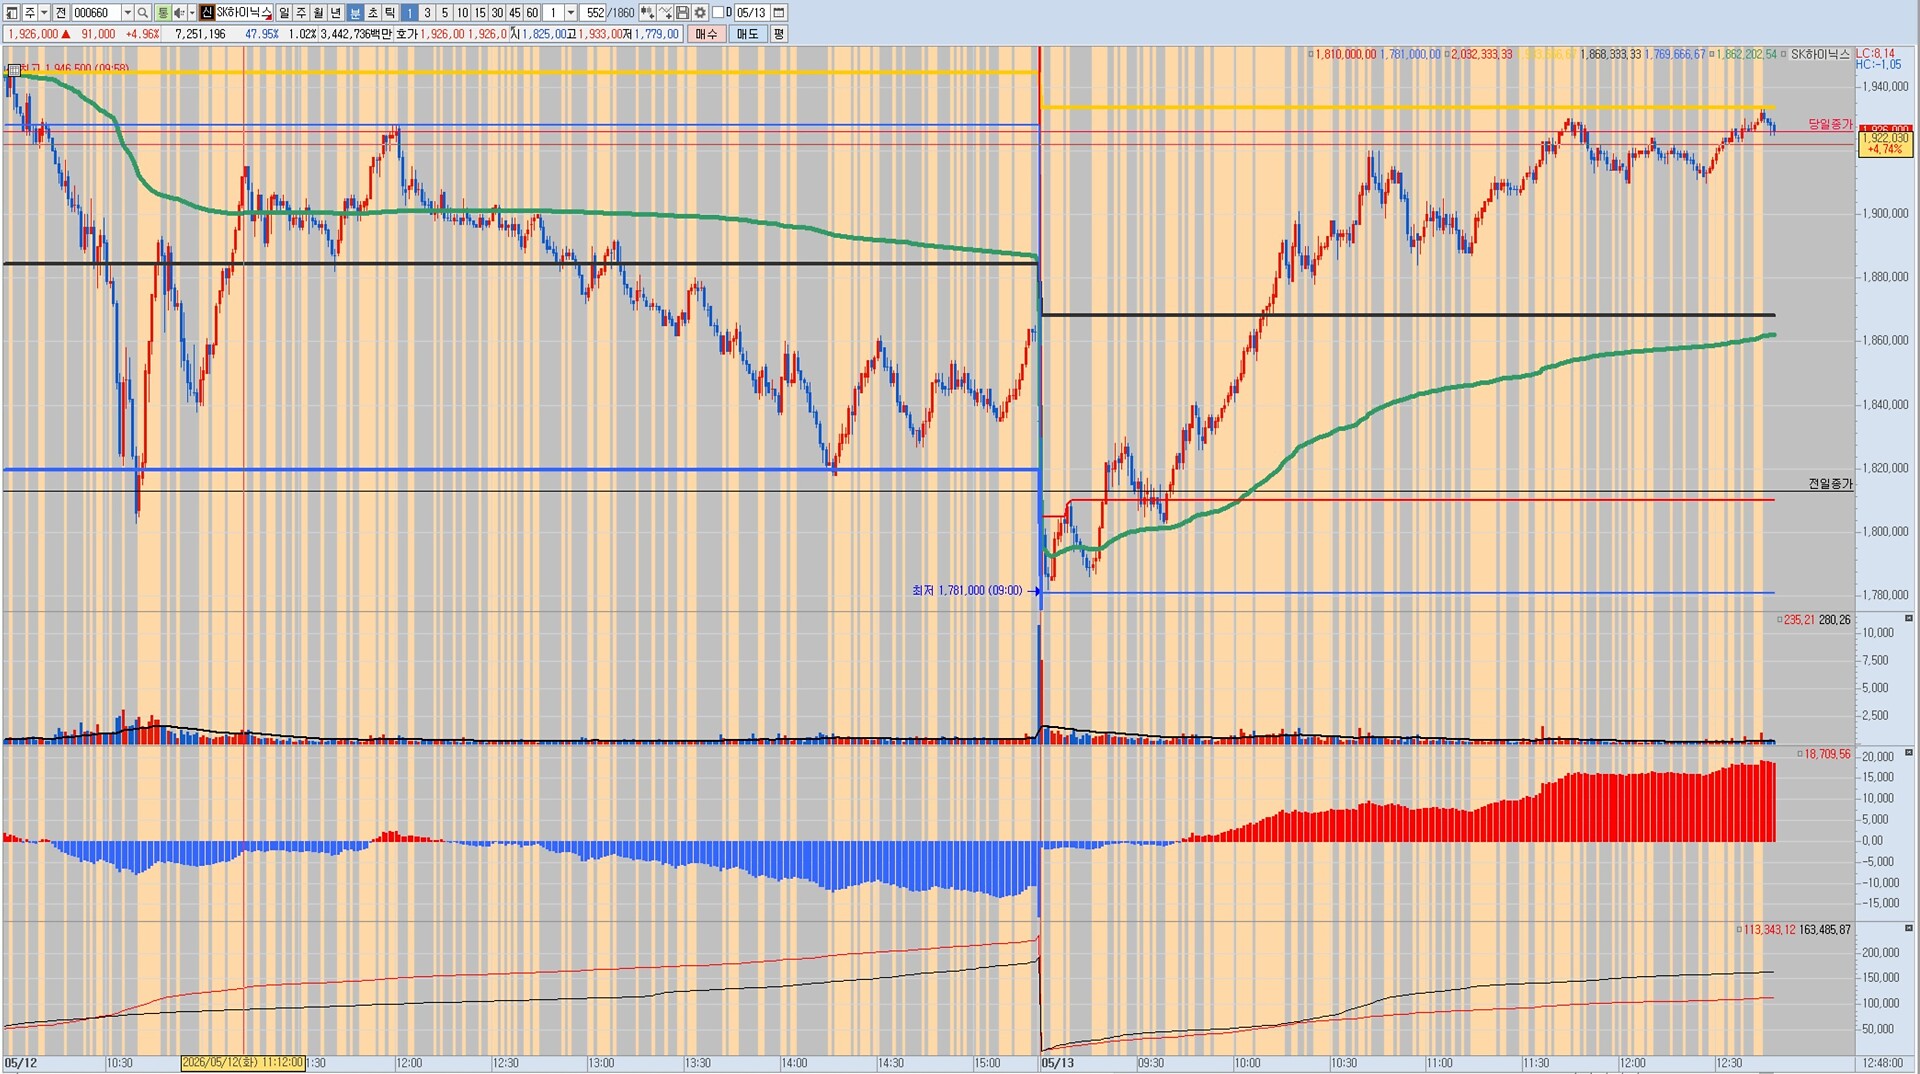Click the 평 button next to 매도
Image resolution: width=1920 pixels, height=1074 pixels.
[x=779, y=34]
